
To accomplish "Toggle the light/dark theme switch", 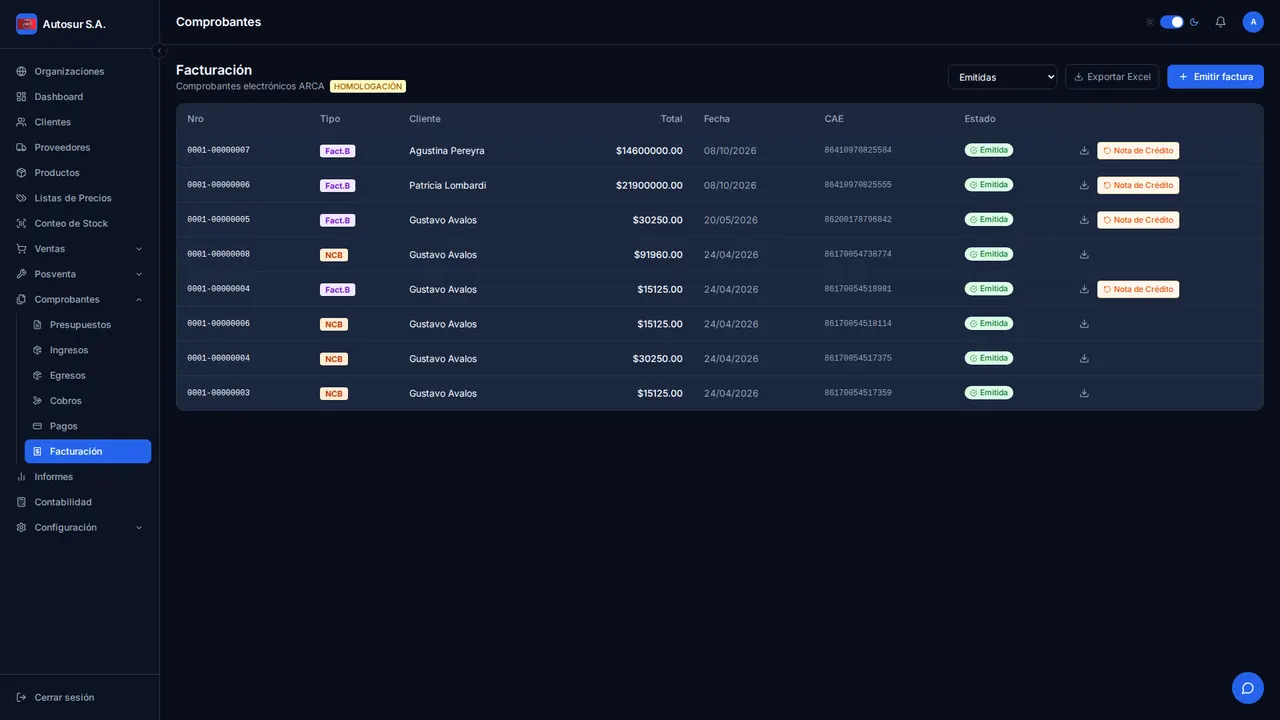I will pyautogui.click(x=1172, y=22).
